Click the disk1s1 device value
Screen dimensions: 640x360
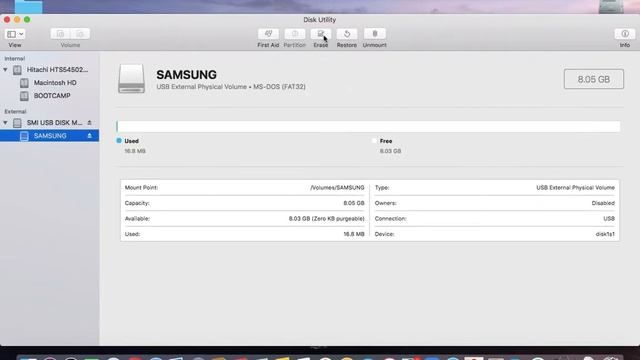(605, 234)
